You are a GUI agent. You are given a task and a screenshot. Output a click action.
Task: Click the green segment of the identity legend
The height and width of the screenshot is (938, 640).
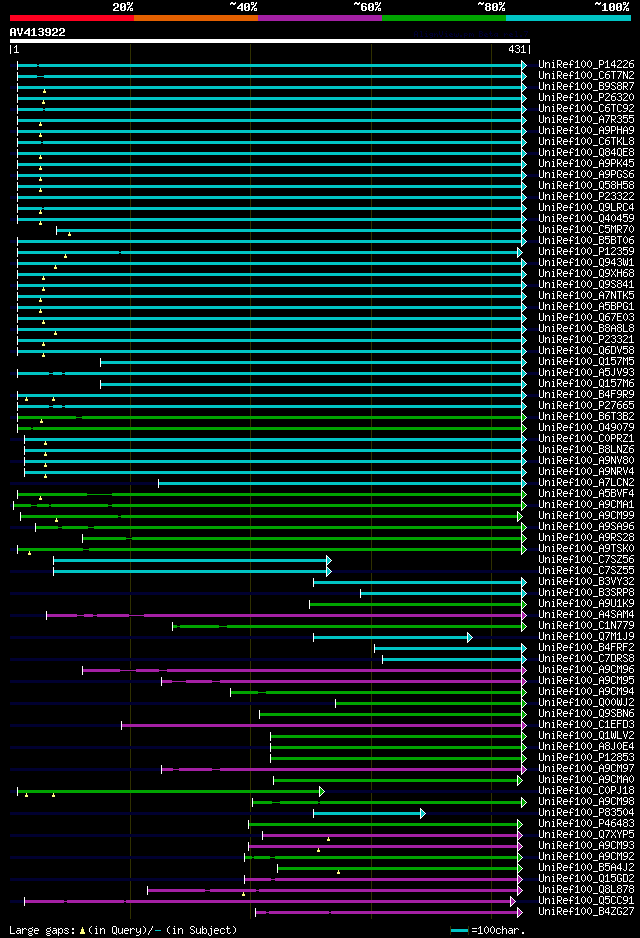444,18
